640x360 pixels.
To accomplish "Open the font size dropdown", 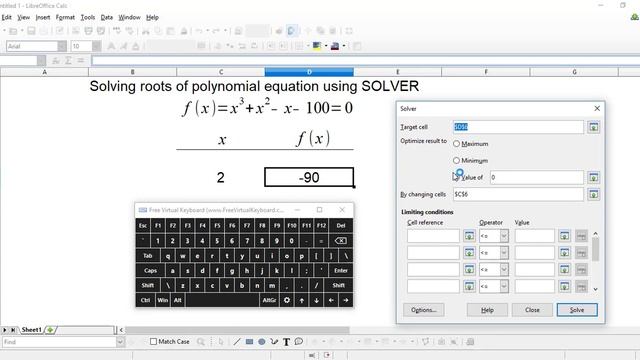I will (96, 46).
